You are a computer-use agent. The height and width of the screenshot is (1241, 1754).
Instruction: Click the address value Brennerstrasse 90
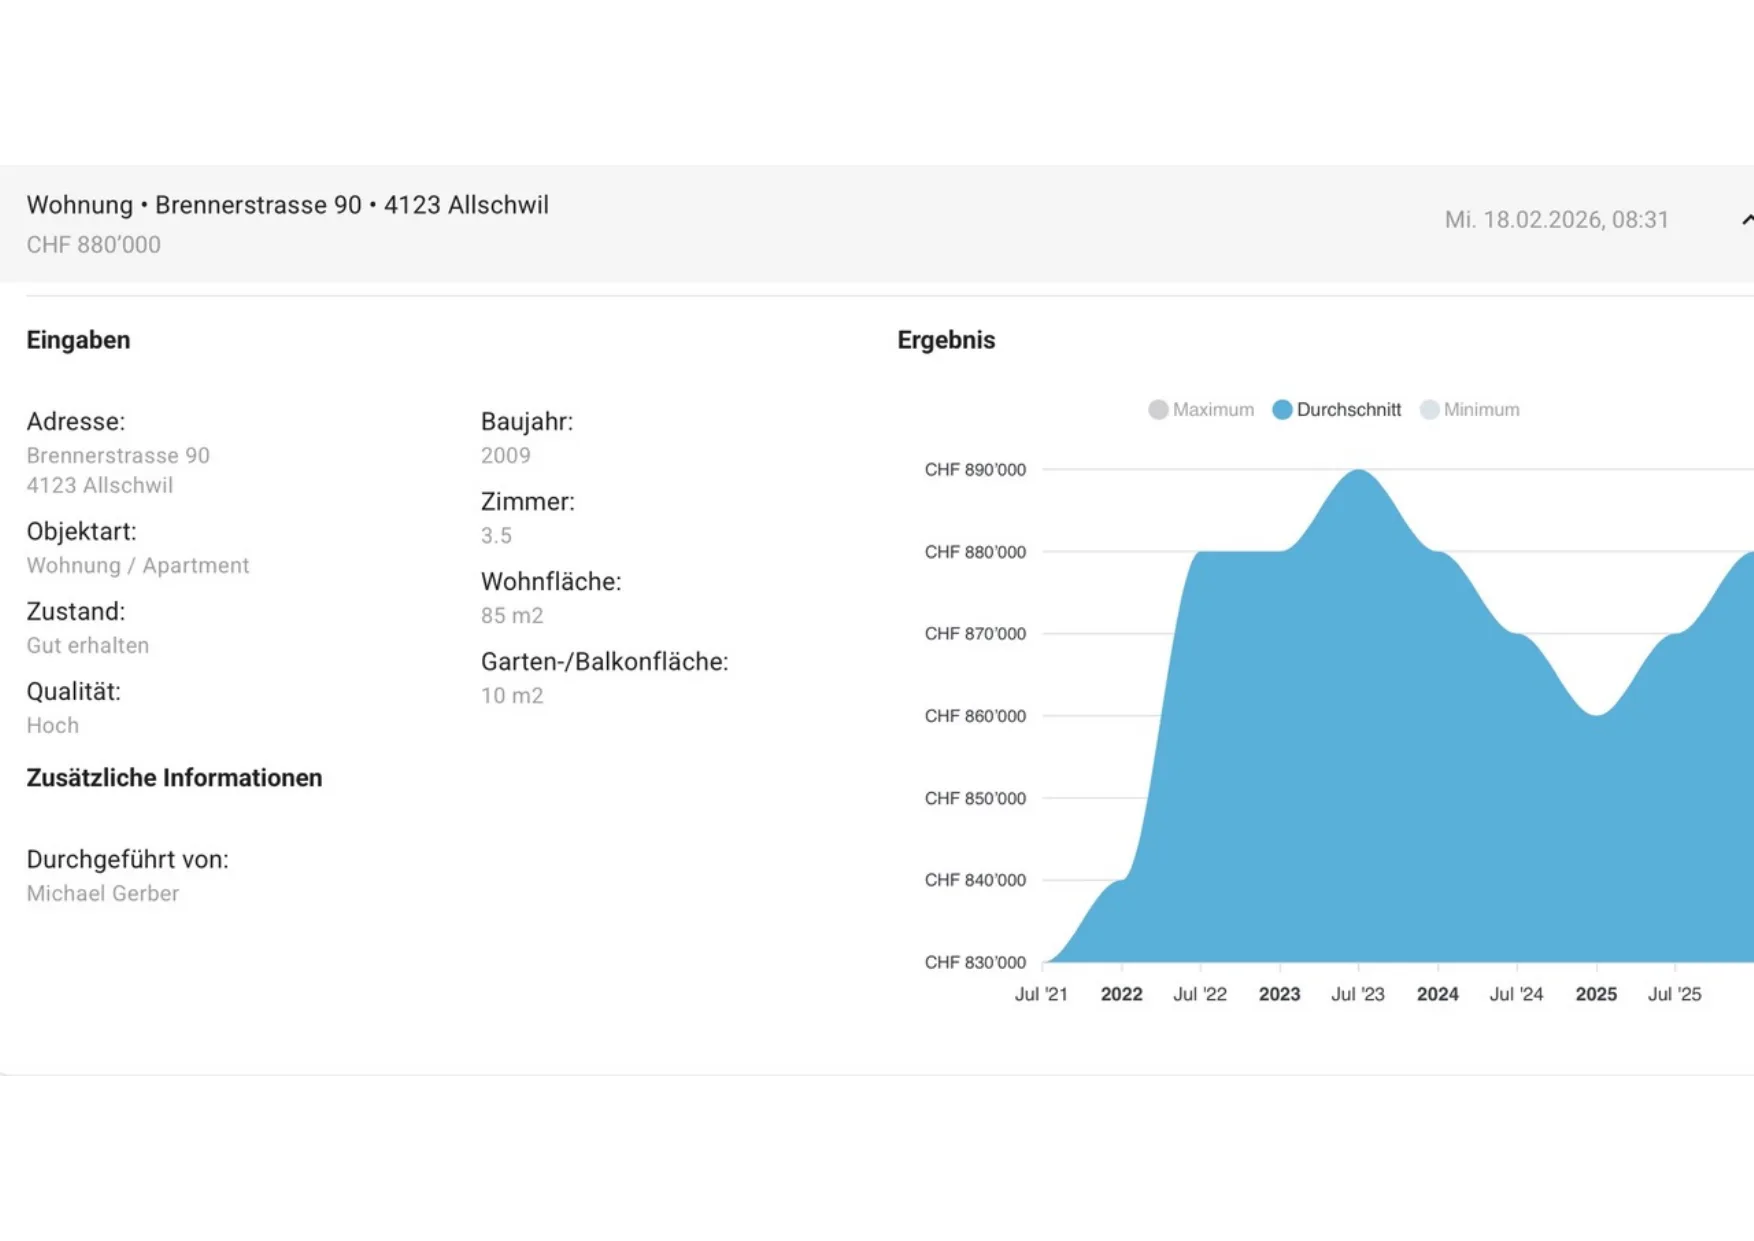click(118, 456)
